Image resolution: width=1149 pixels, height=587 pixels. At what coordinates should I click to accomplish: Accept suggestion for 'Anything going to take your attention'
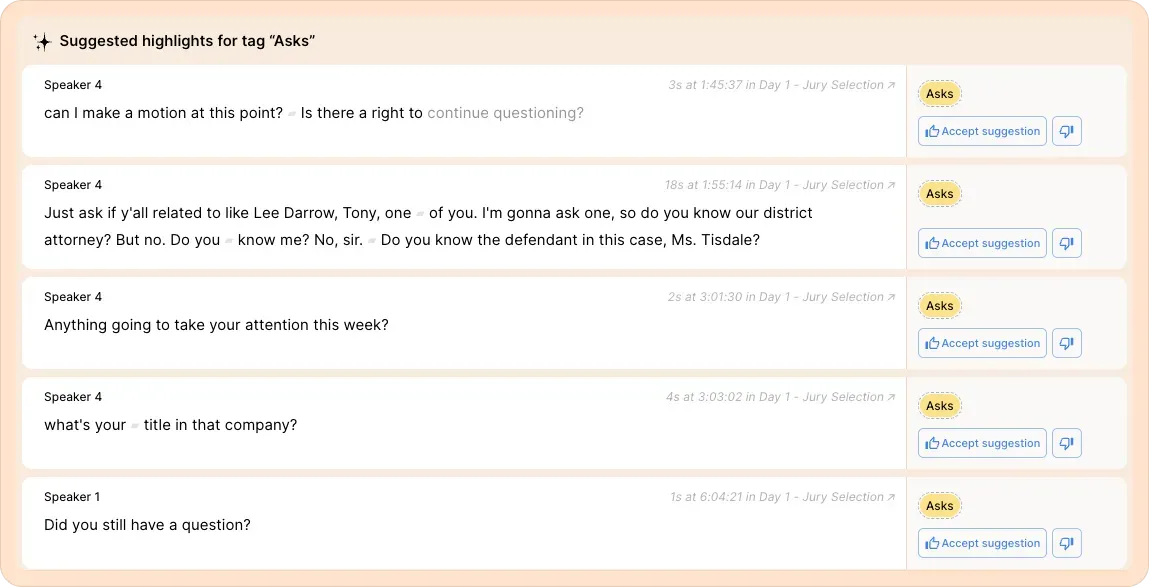click(982, 343)
